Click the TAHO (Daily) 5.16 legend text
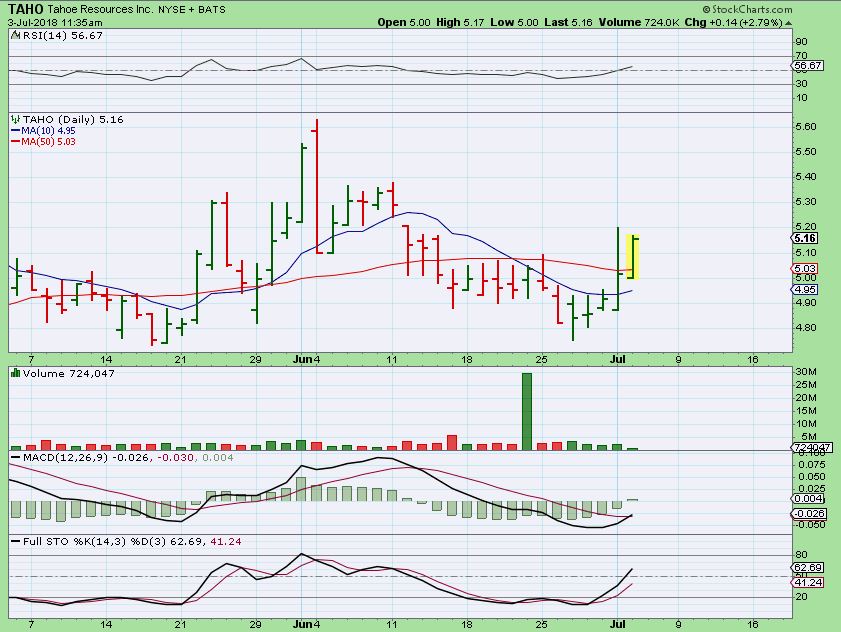 (x=73, y=119)
